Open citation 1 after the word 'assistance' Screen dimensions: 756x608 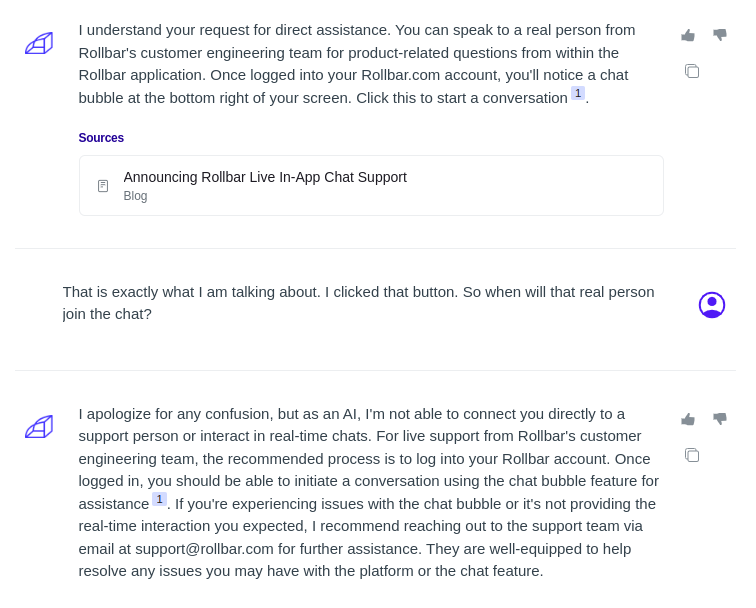pyautogui.click(x=159, y=499)
